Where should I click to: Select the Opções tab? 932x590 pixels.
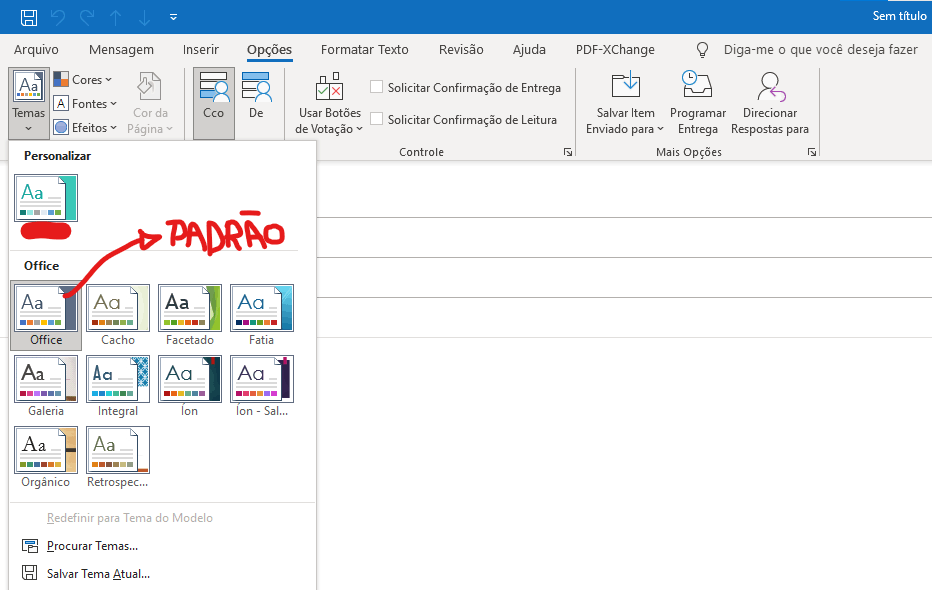pos(269,49)
